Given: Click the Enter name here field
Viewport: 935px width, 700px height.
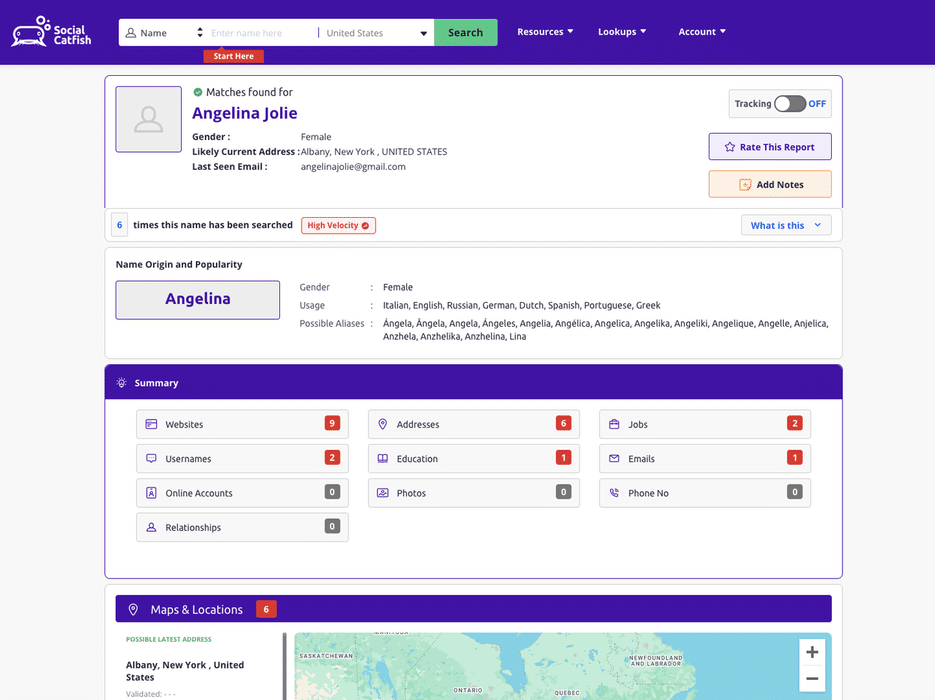Looking at the screenshot, I should coord(260,33).
